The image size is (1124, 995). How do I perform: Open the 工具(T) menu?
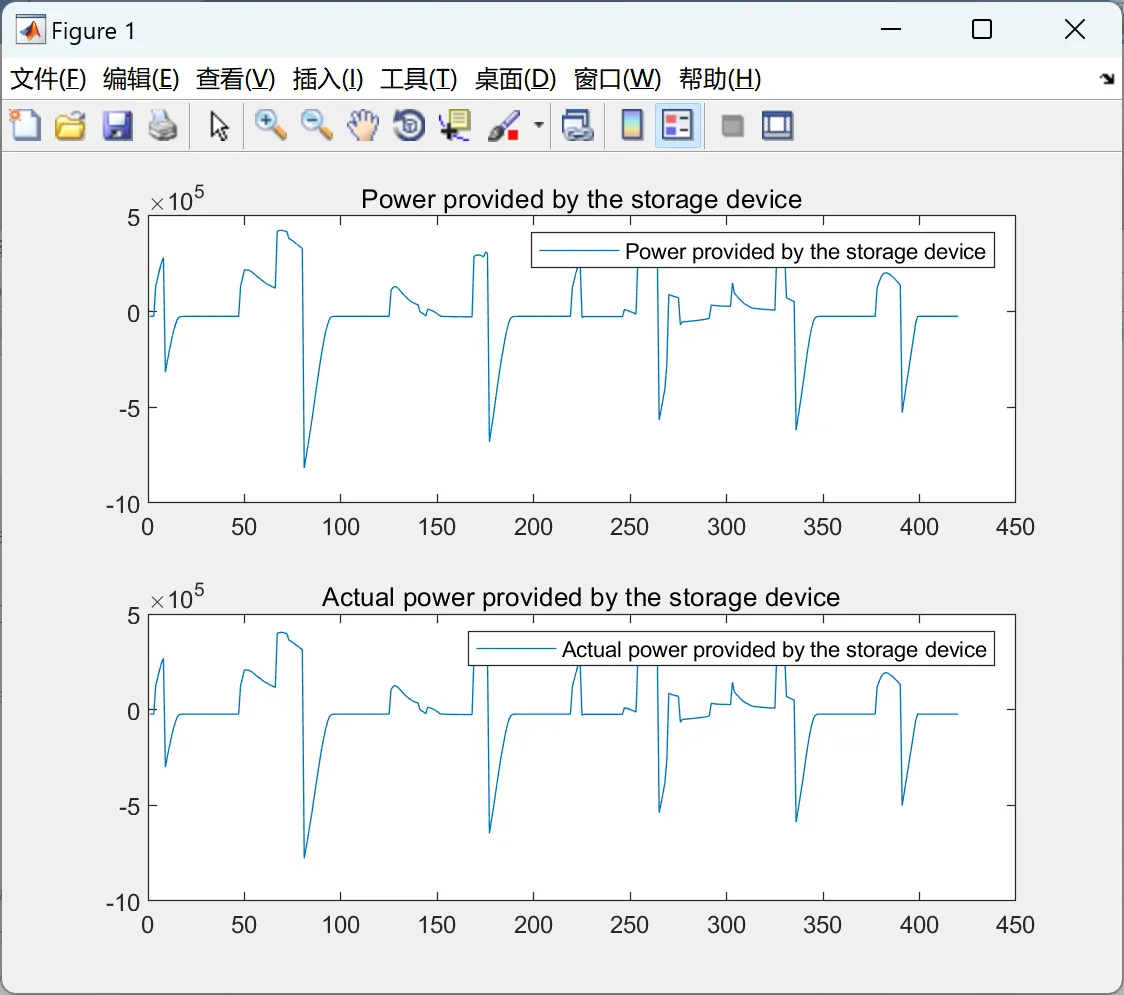coord(419,78)
